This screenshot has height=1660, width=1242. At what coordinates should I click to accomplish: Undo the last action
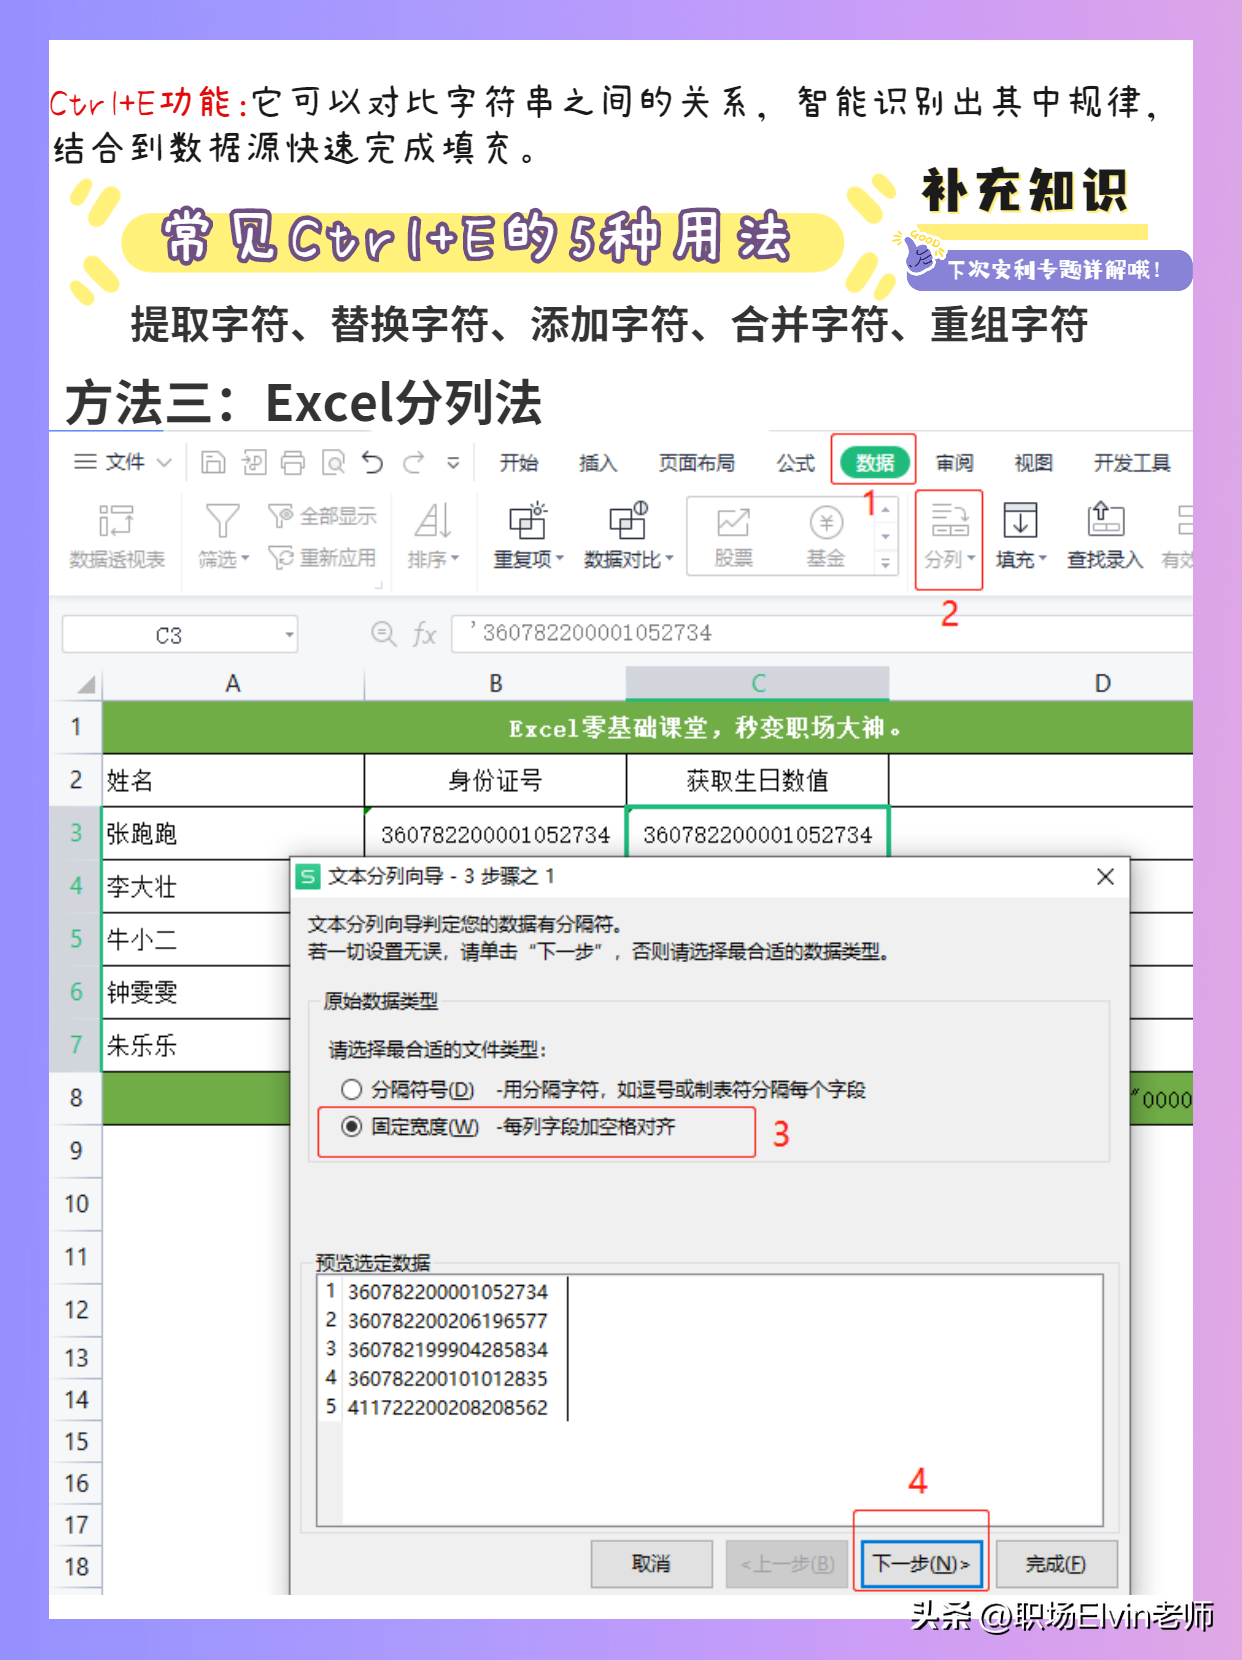(373, 462)
